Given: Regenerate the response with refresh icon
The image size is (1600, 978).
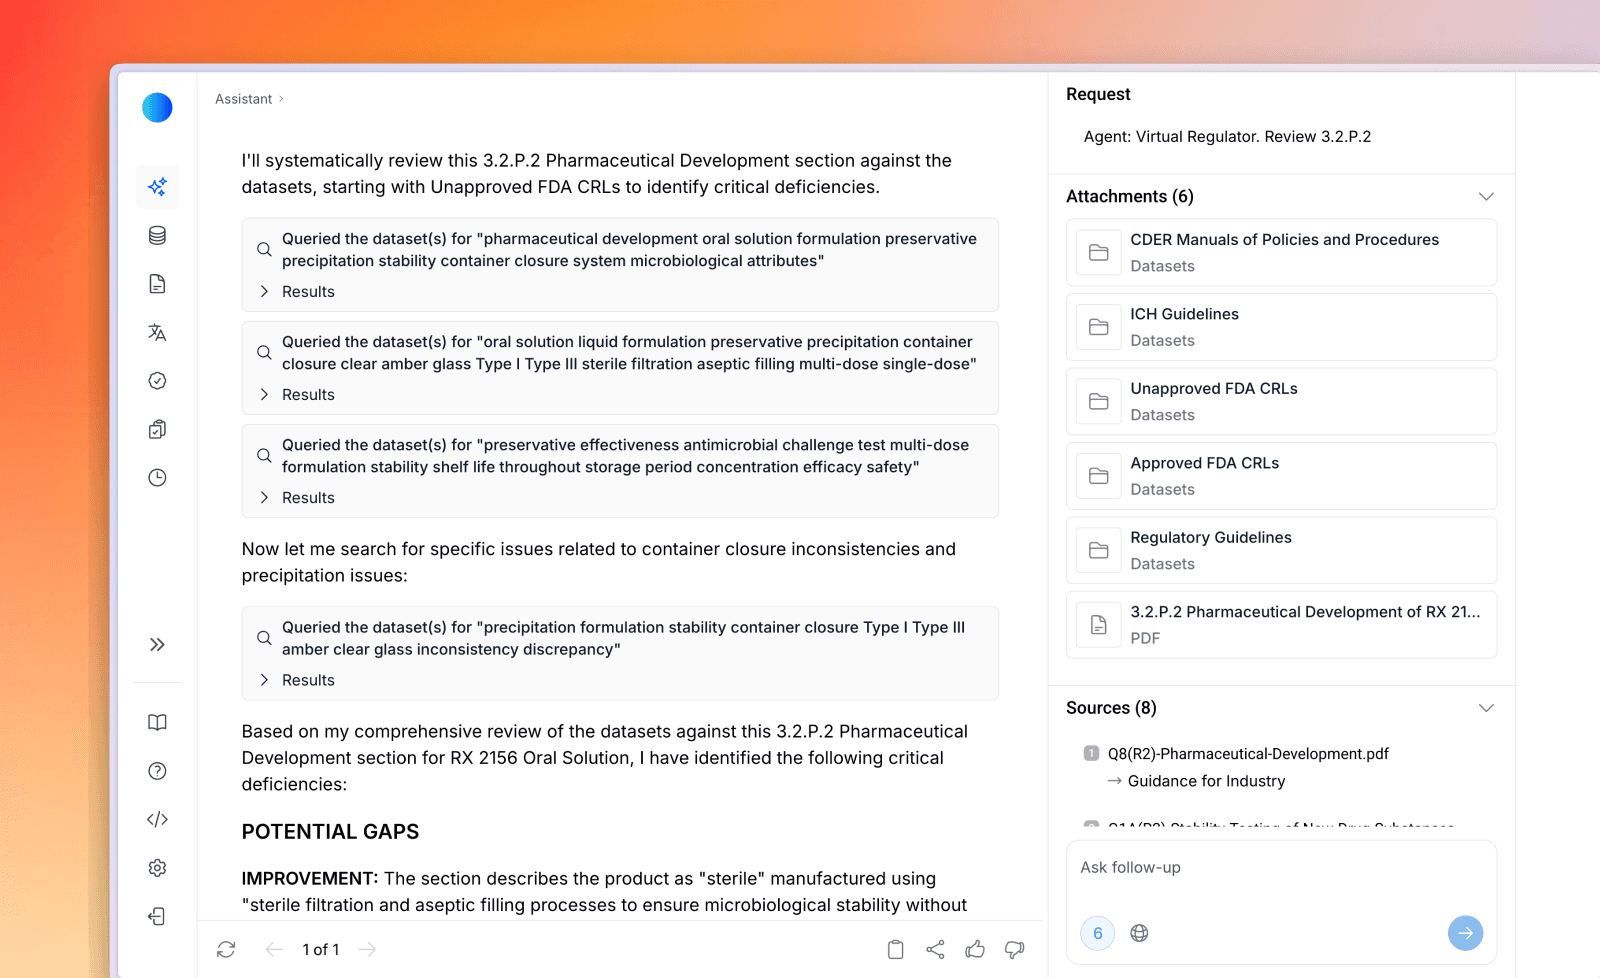Looking at the screenshot, I should [x=226, y=949].
